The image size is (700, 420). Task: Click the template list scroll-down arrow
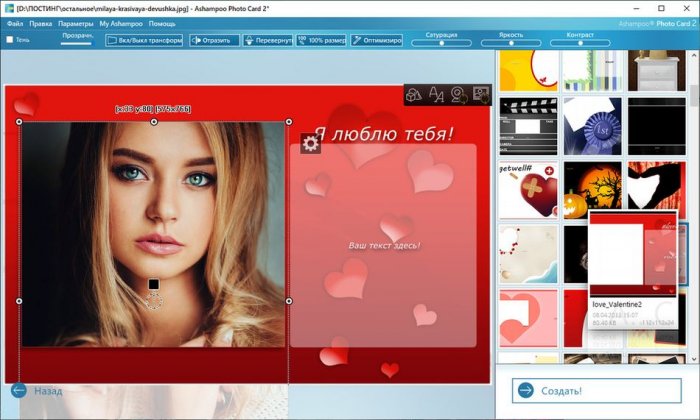pyautogui.click(x=694, y=358)
